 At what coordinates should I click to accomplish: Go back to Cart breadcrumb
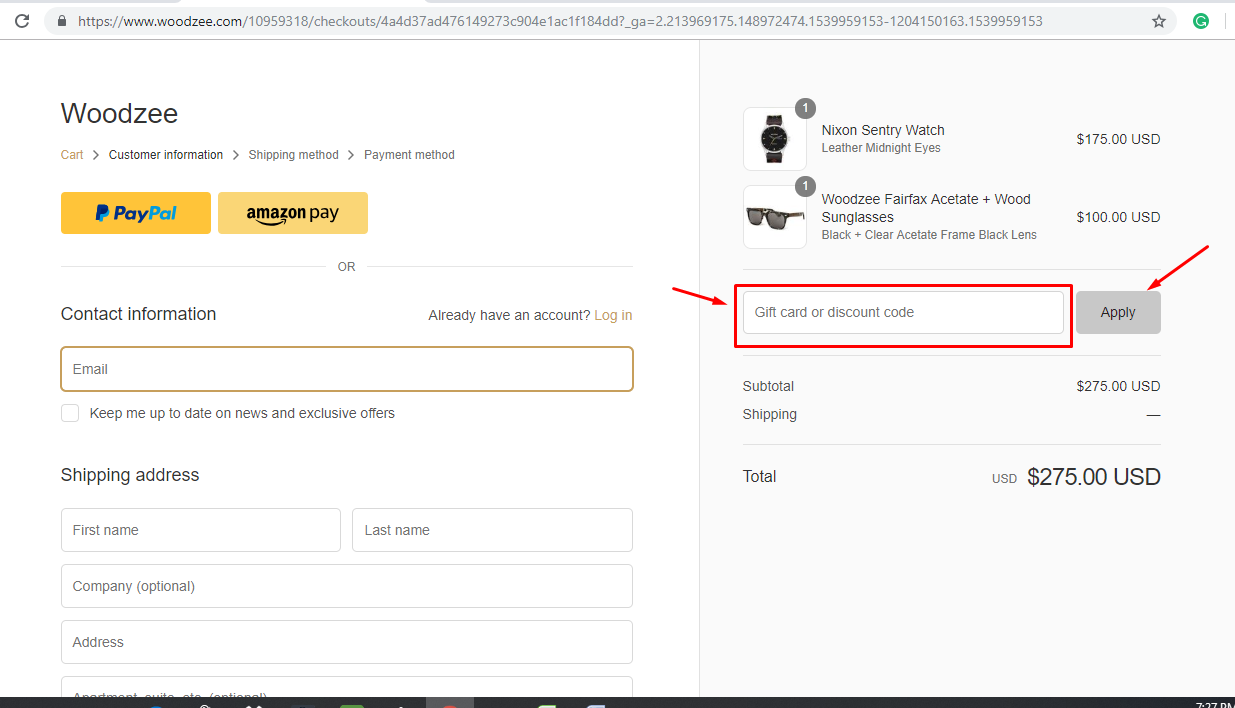72,155
